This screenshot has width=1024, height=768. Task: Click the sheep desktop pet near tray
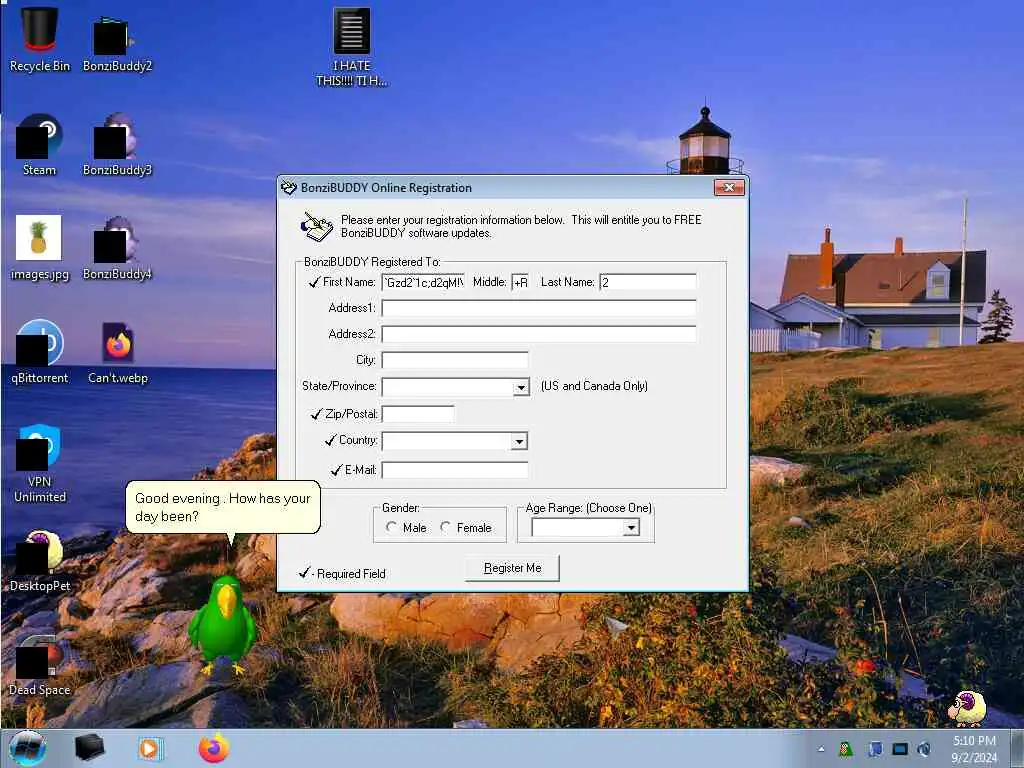click(x=968, y=708)
